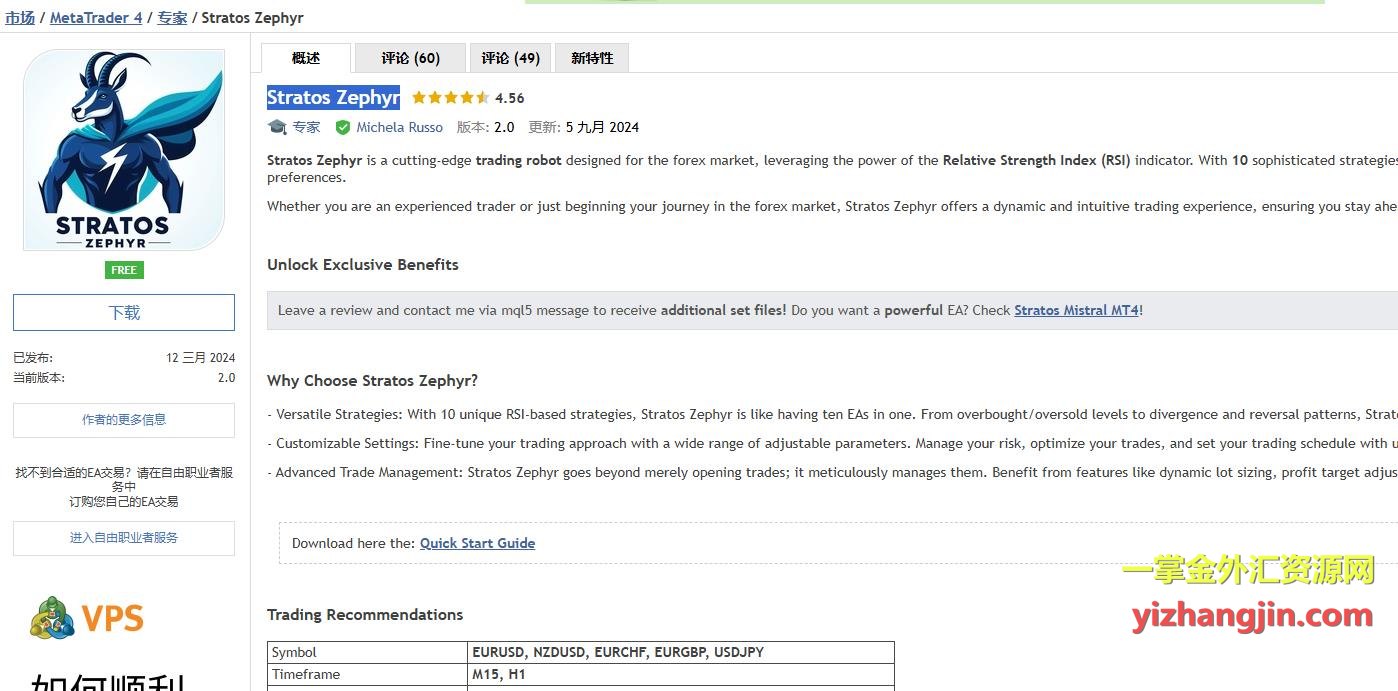Open the 新特性 what's new tab
This screenshot has width=1398, height=691.
pos(592,58)
